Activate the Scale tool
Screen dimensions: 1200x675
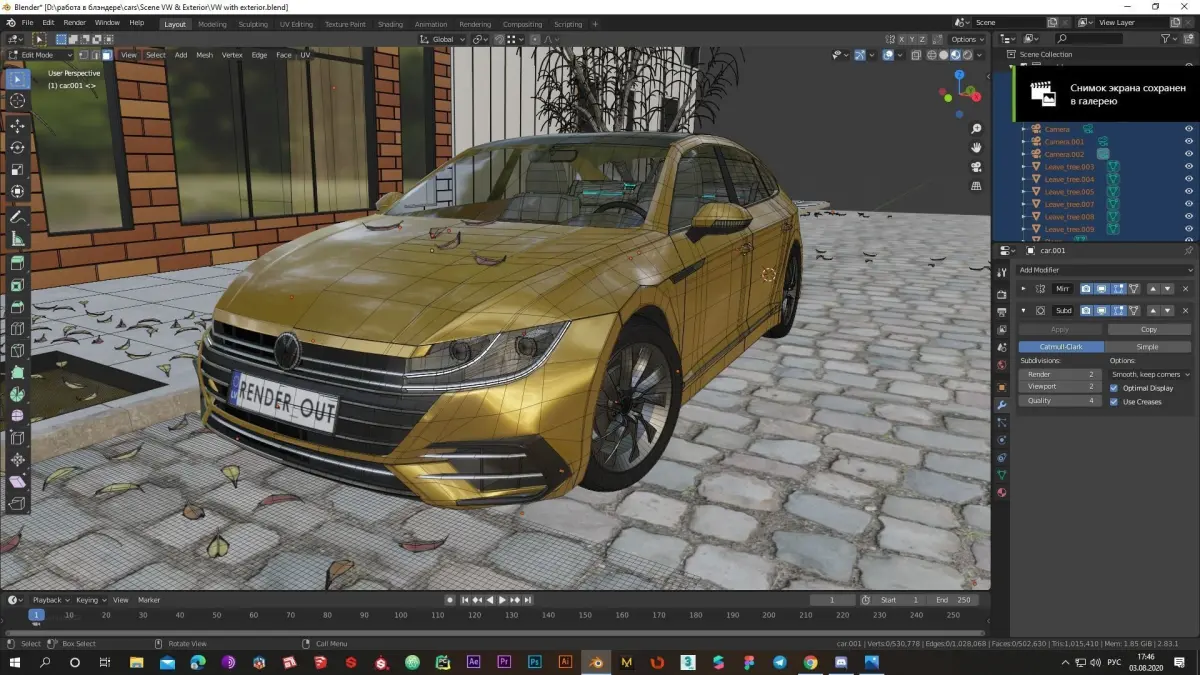point(17,169)
